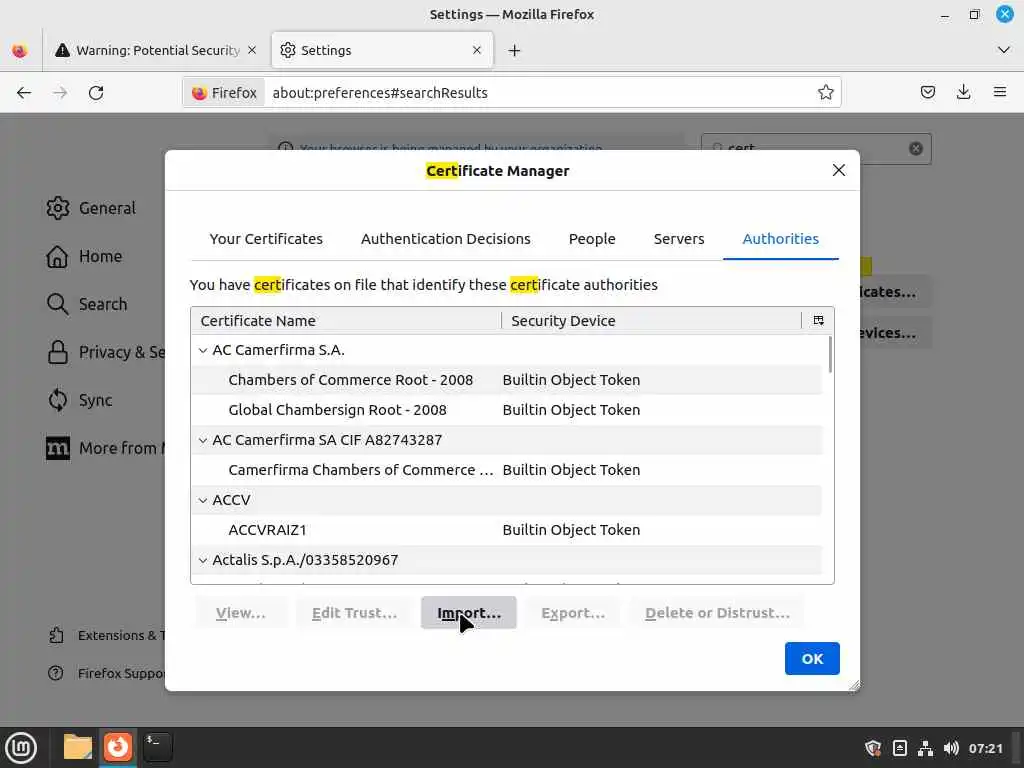Open a new tab with the plus icon

click(x=514, y=50)
